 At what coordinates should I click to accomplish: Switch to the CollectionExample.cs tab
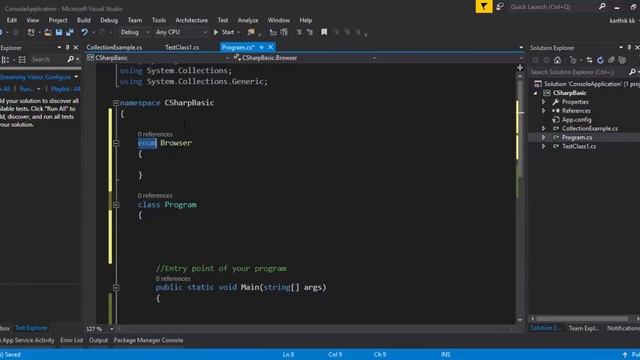114,47
